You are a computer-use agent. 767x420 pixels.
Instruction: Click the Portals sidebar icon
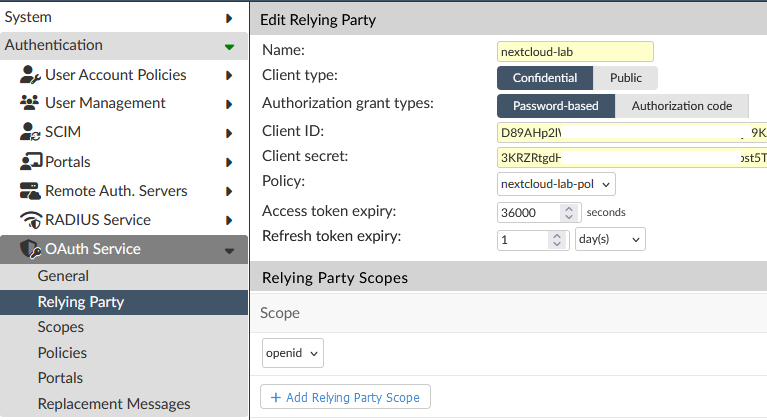click(29, 162)
